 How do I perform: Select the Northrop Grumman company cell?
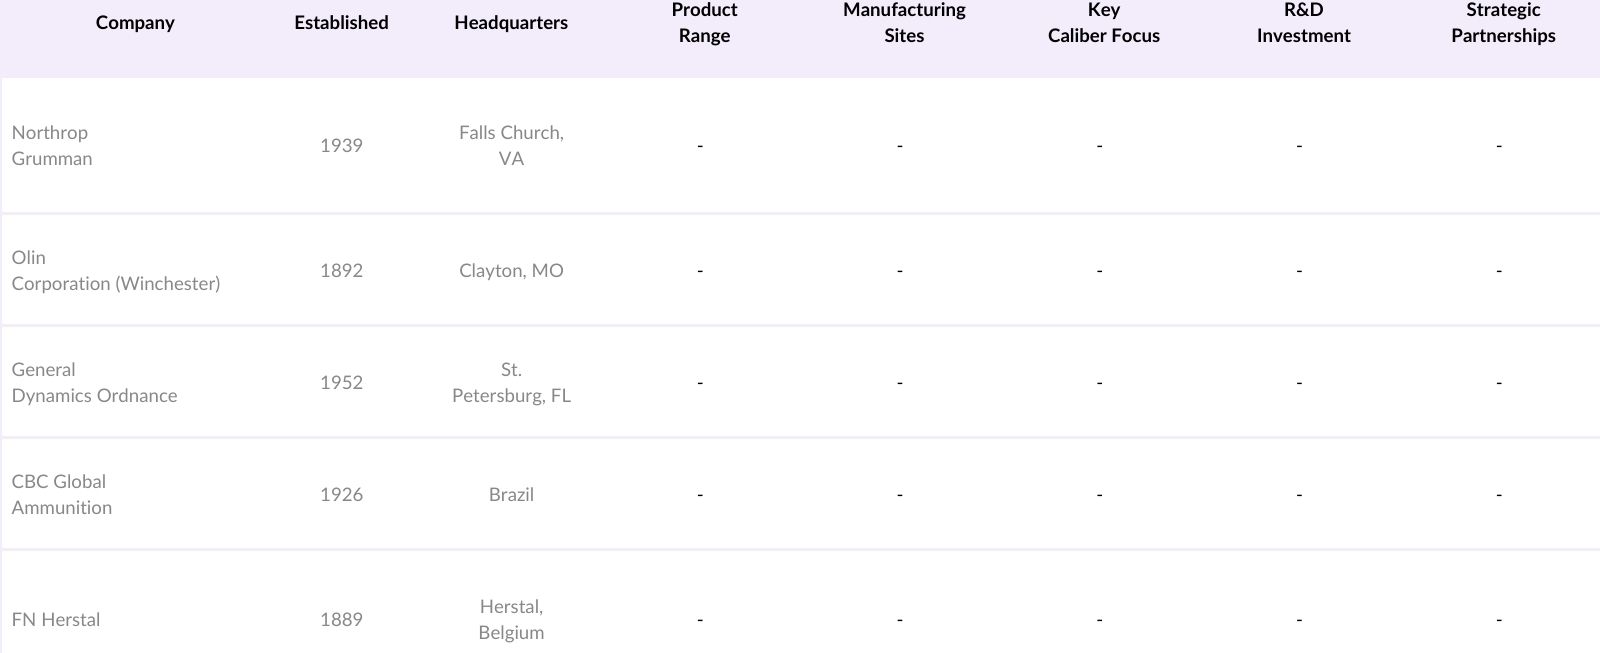pos(52,146)
